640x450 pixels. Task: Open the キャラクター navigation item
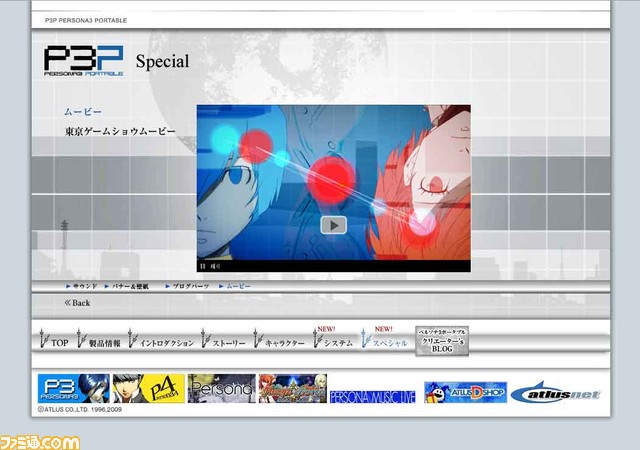click(x=279, y=340)
